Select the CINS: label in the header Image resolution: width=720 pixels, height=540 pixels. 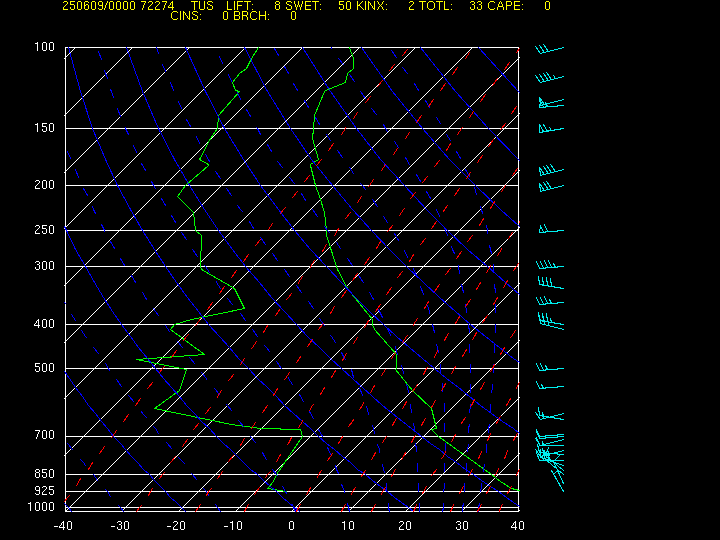[x=186, y=16]
